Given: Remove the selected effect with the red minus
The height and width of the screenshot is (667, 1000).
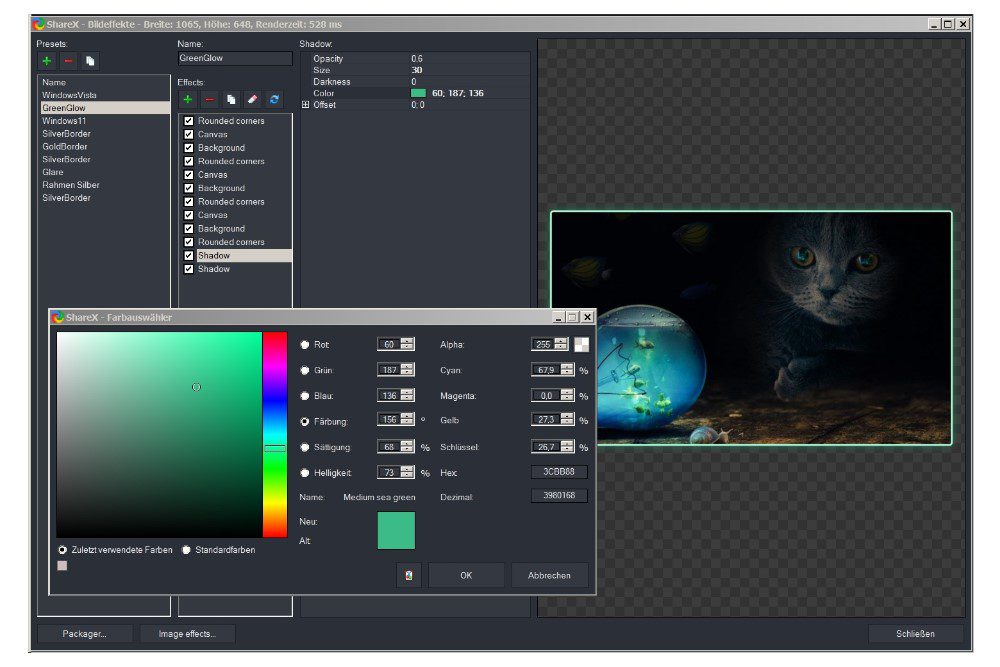Looking at the screenshot, I should [209, 100].
